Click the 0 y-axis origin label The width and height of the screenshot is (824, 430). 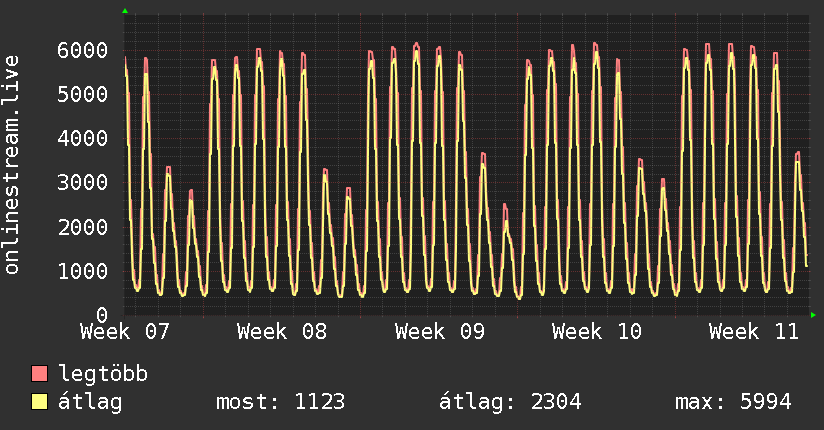(101, 315)
